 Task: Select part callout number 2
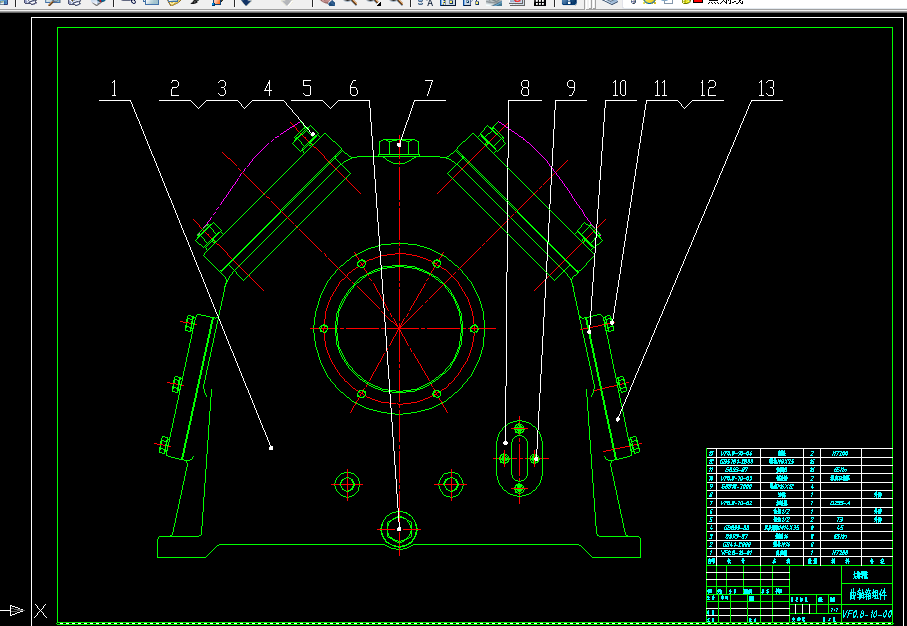point(175,89)
